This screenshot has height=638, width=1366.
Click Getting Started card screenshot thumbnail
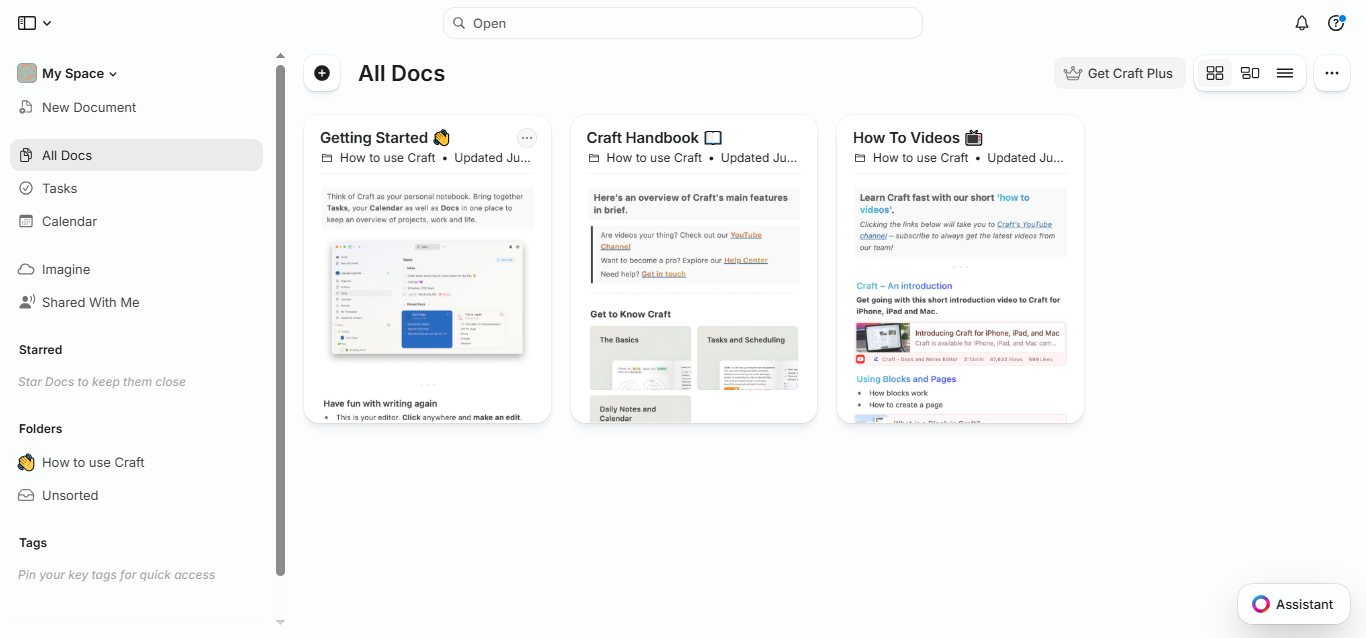pyautogui.click(x=427, y=298)
